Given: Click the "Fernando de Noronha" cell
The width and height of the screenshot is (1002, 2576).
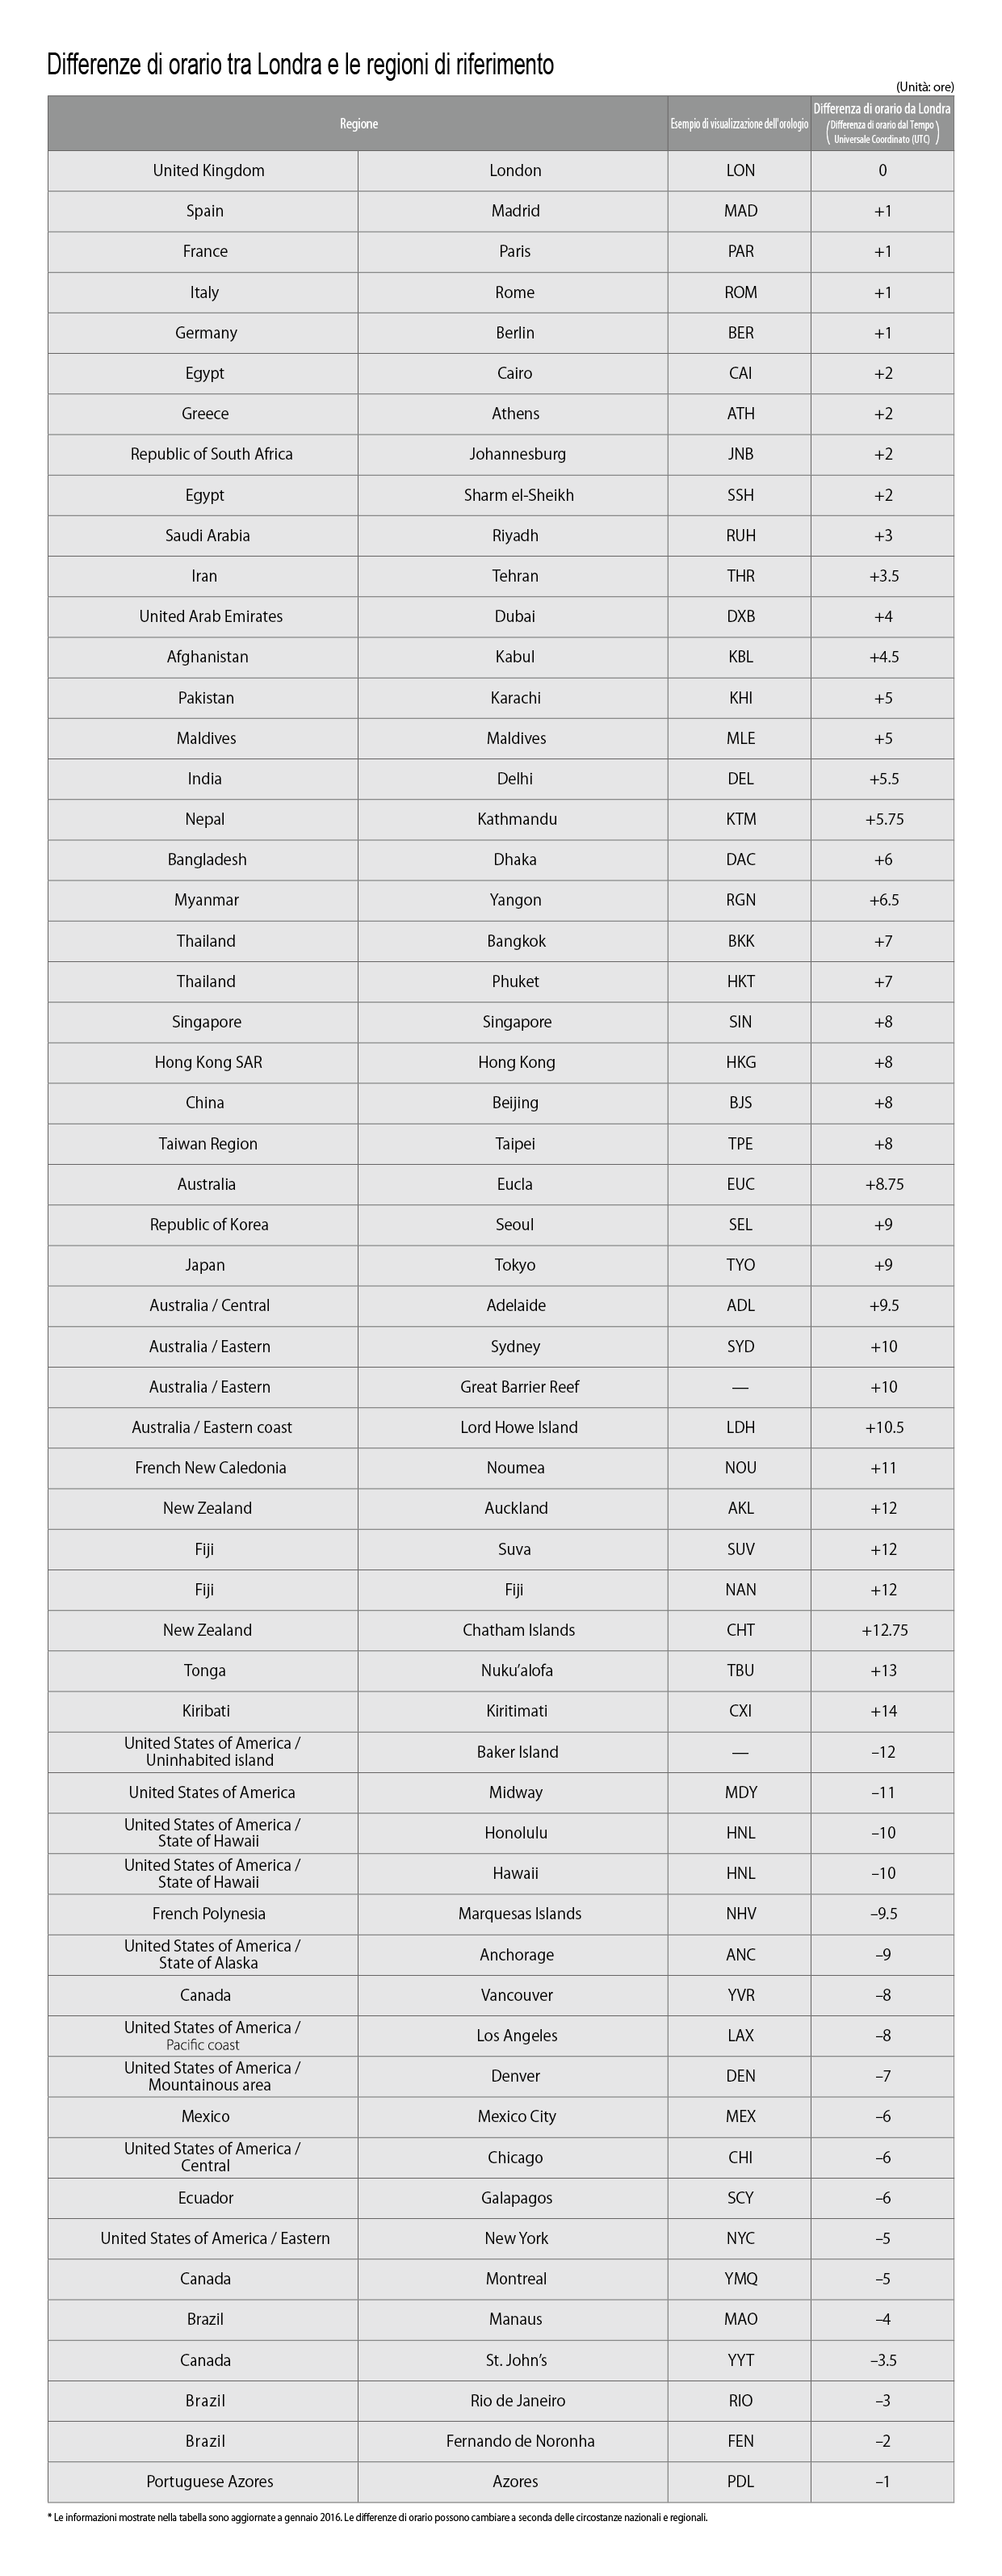Looking at the screenshot, I should coord(519,2441).
